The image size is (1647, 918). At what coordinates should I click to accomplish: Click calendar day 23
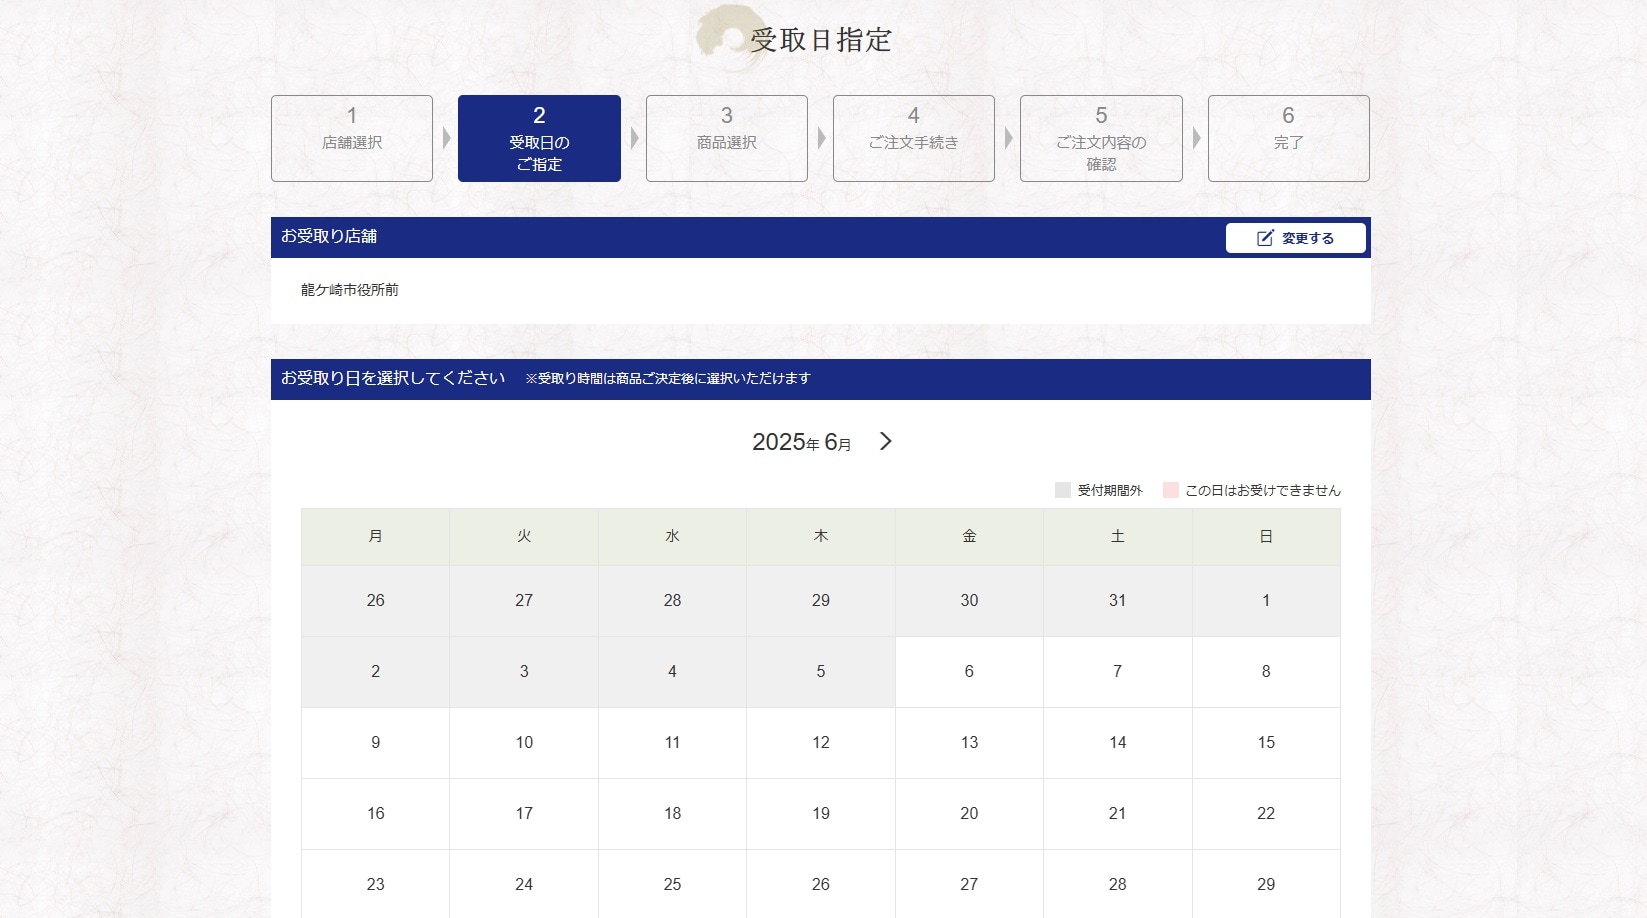pos(376,884)
